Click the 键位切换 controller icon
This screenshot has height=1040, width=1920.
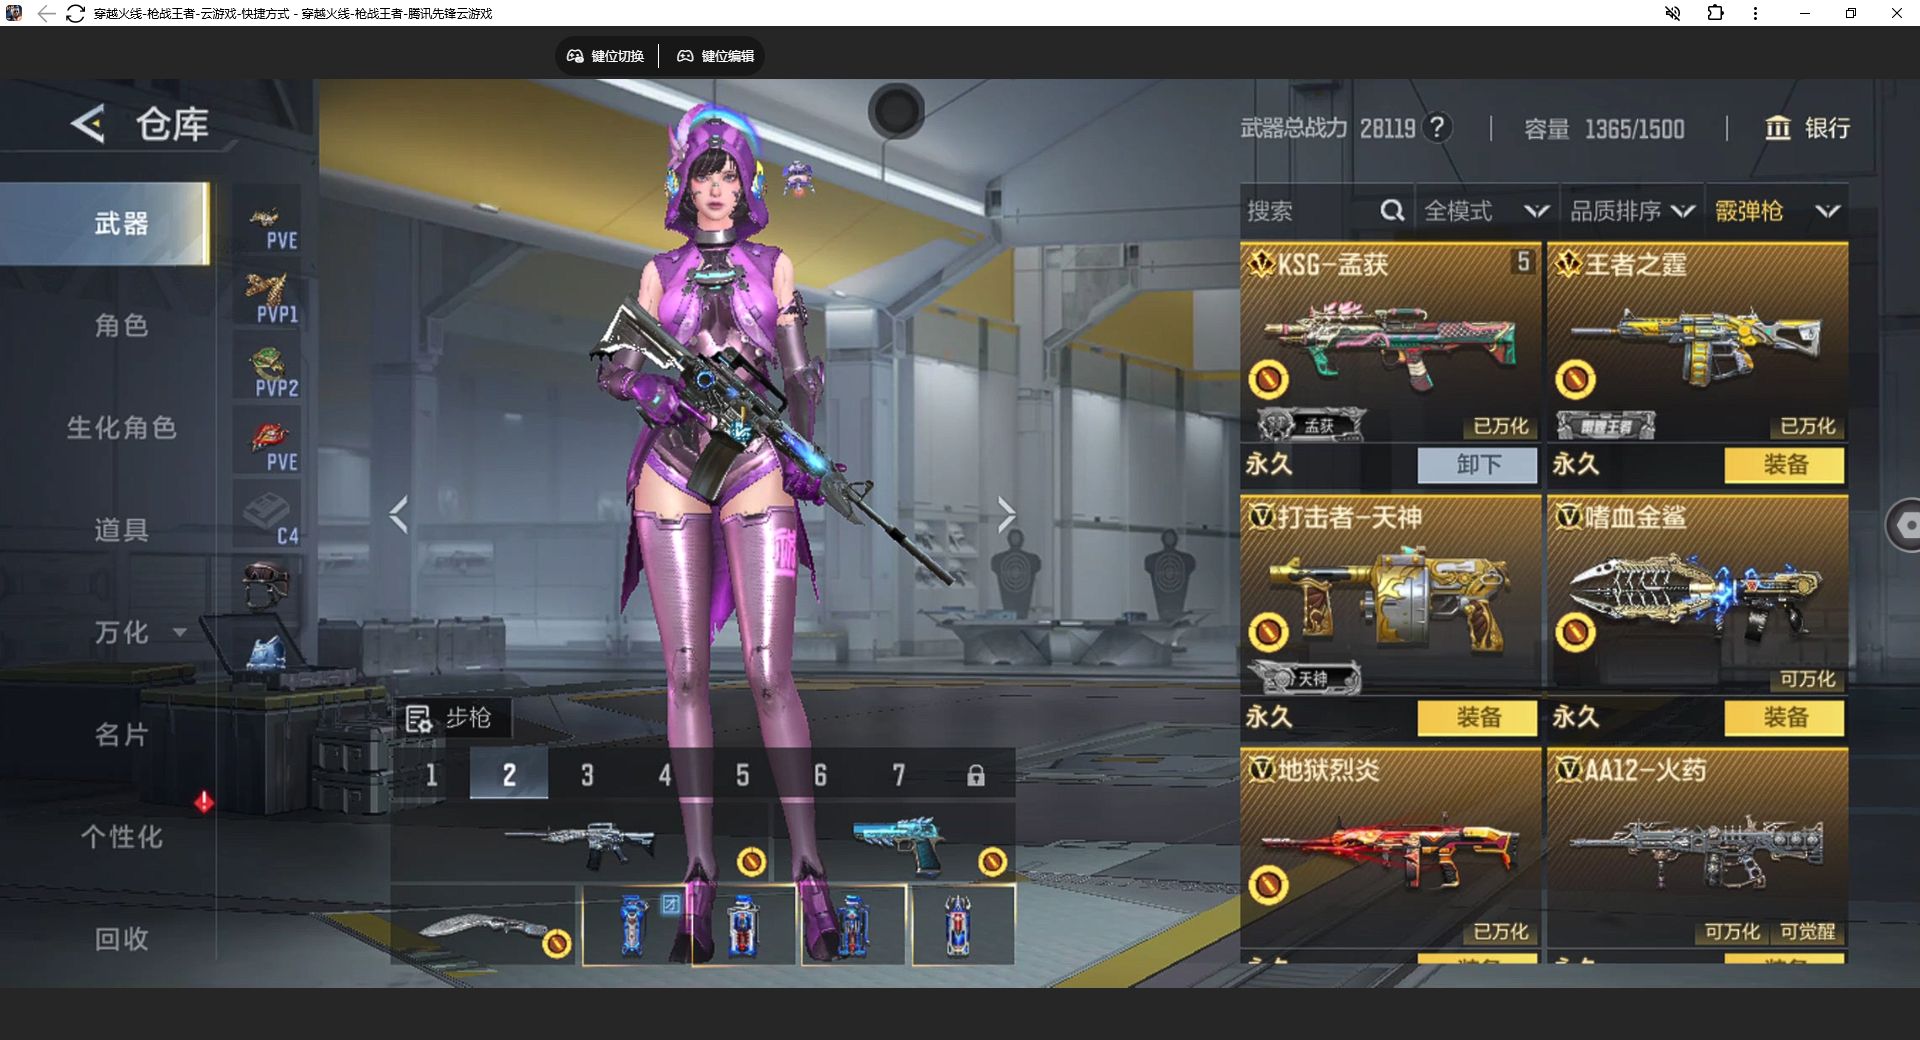point(575,56)
